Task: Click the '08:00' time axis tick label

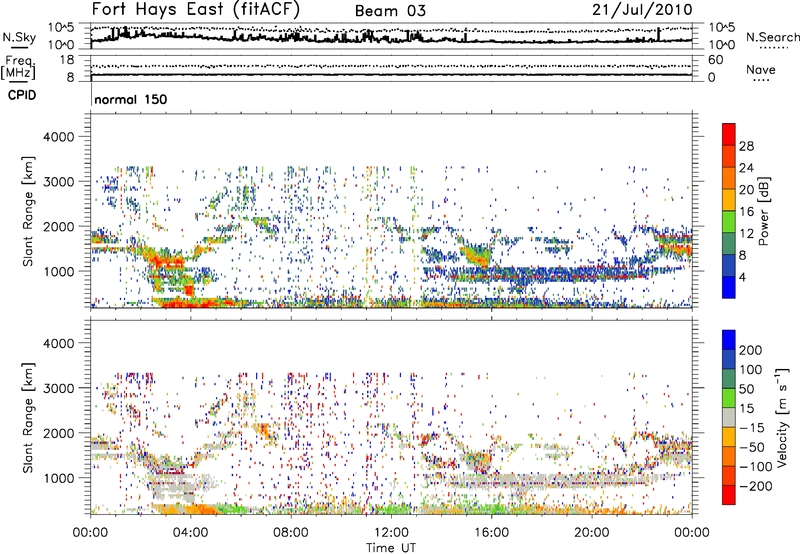Action: 291,533
